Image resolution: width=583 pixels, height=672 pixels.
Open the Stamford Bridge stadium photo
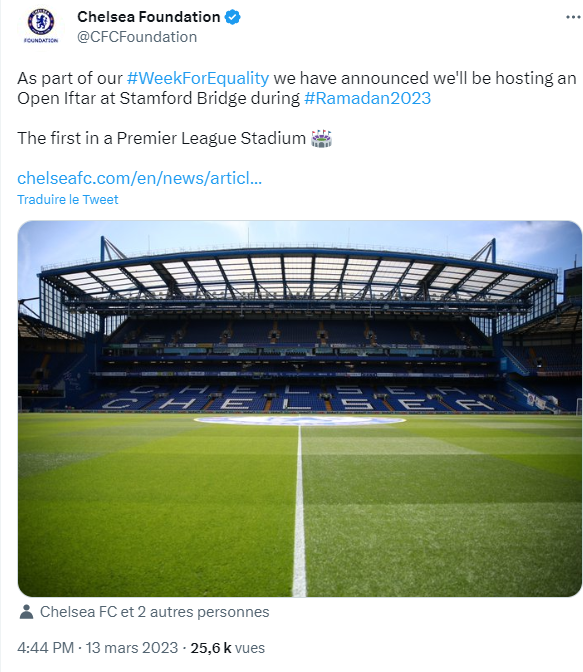coord(300,408)
